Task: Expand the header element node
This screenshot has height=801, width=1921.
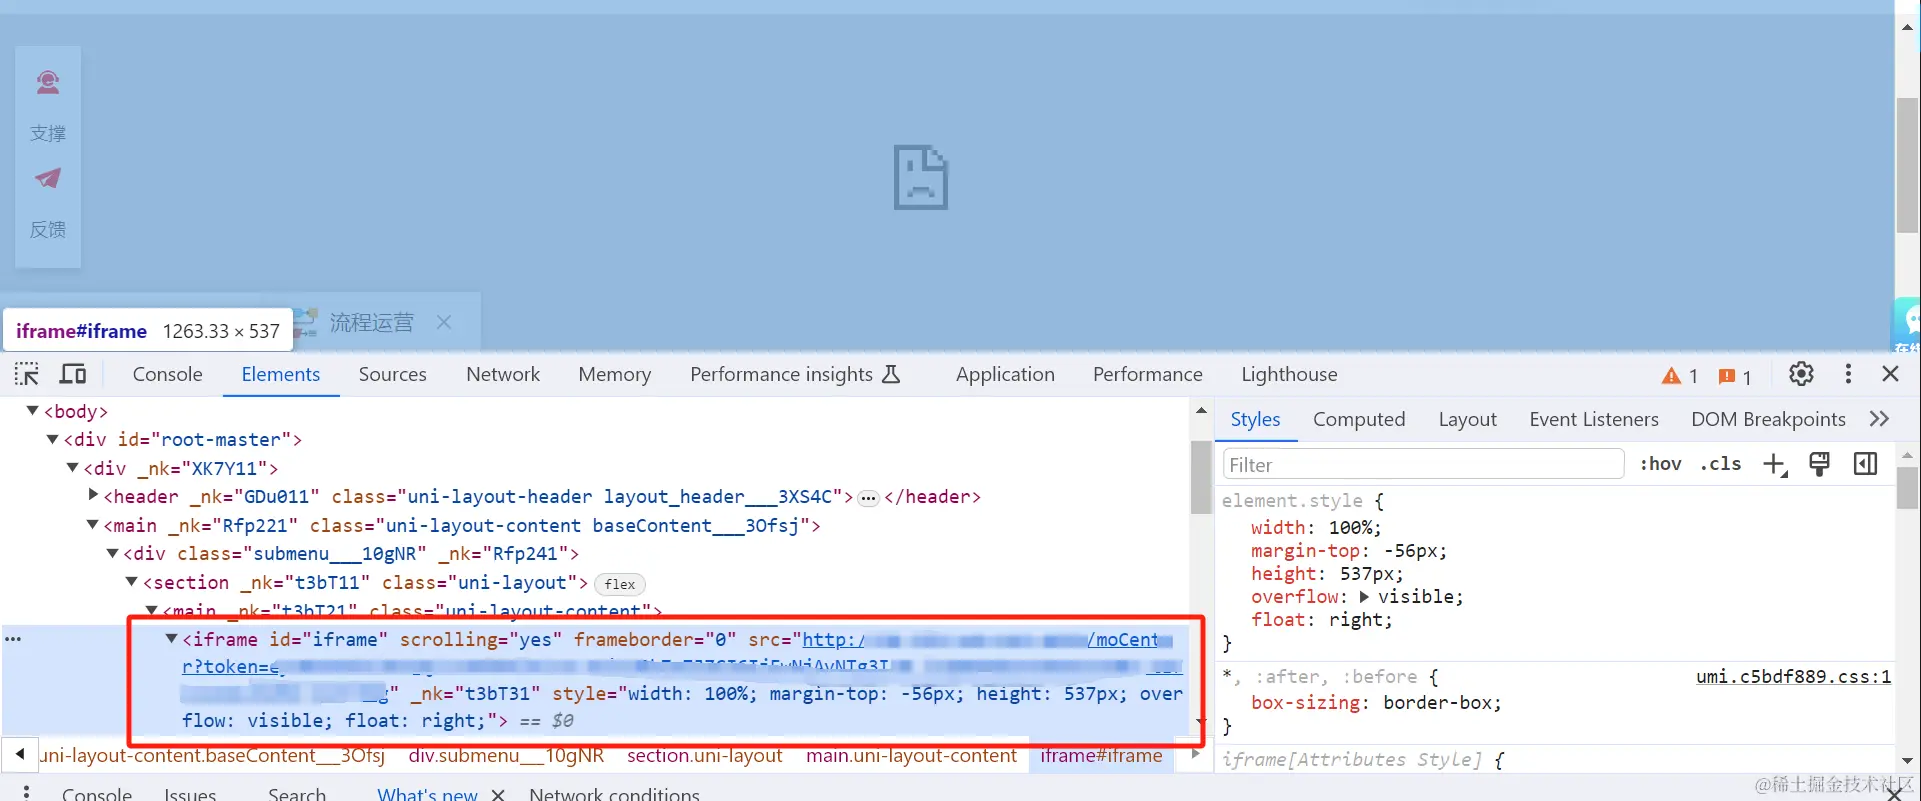Action: point(93,495)
